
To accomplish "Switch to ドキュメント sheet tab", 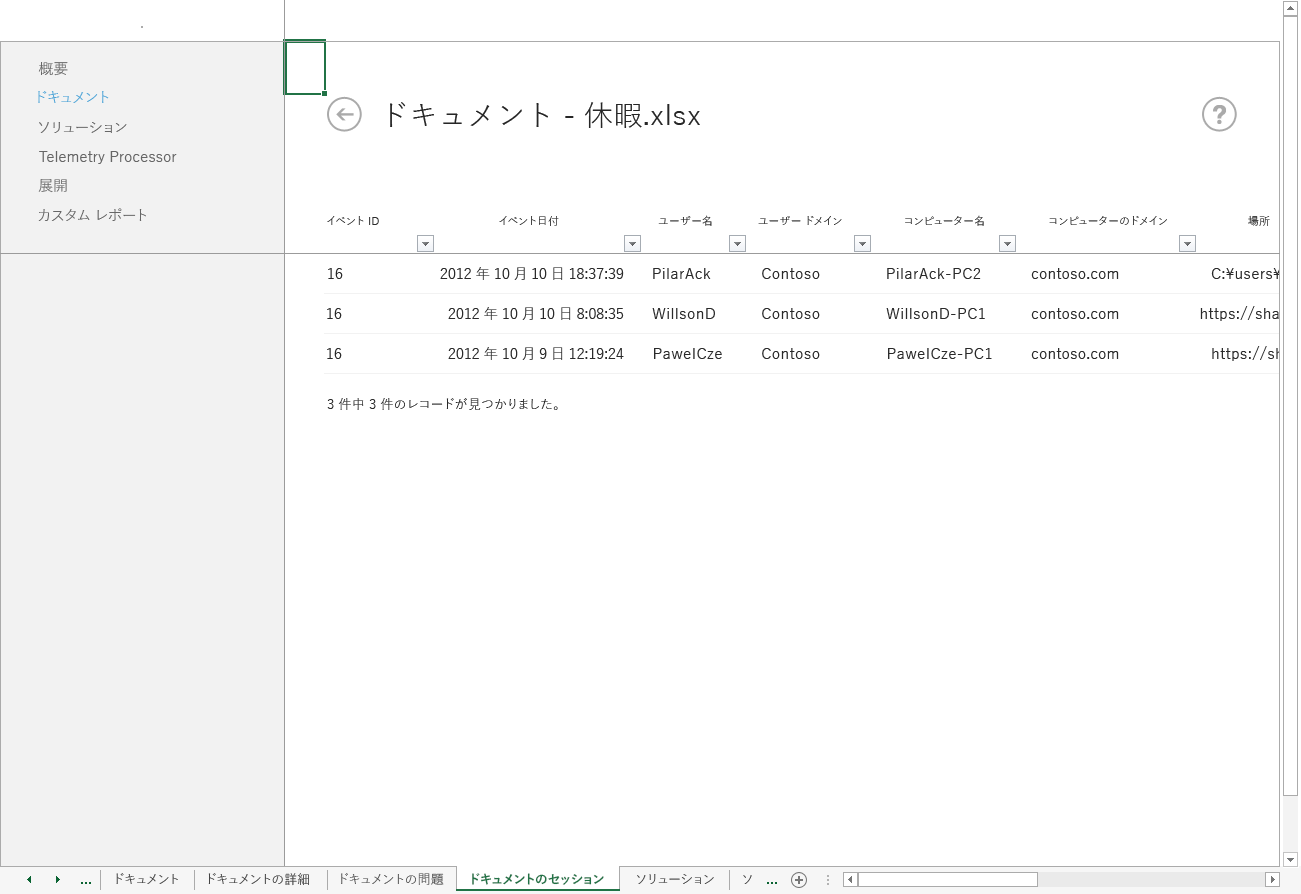I will tap(146, 879).
